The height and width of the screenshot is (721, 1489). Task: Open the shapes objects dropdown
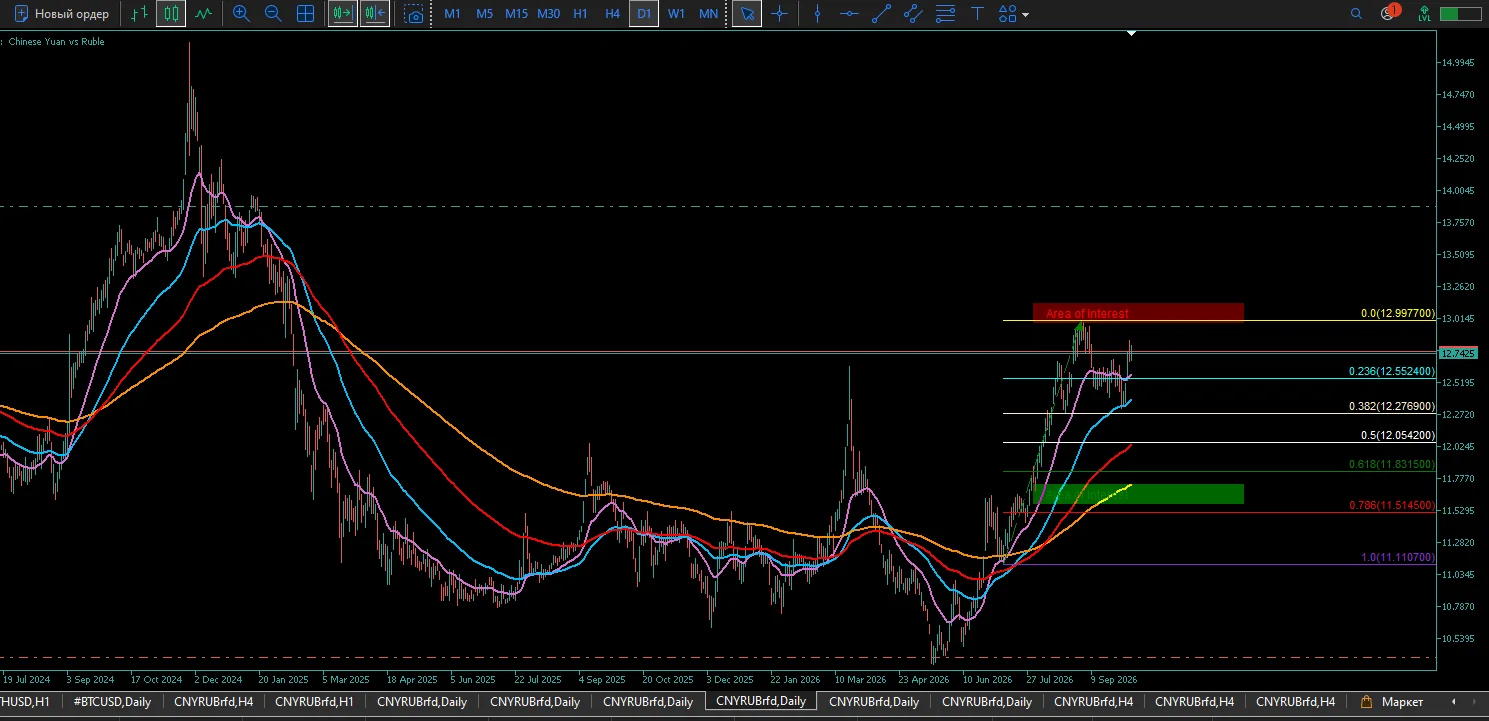pos(1013,14)
